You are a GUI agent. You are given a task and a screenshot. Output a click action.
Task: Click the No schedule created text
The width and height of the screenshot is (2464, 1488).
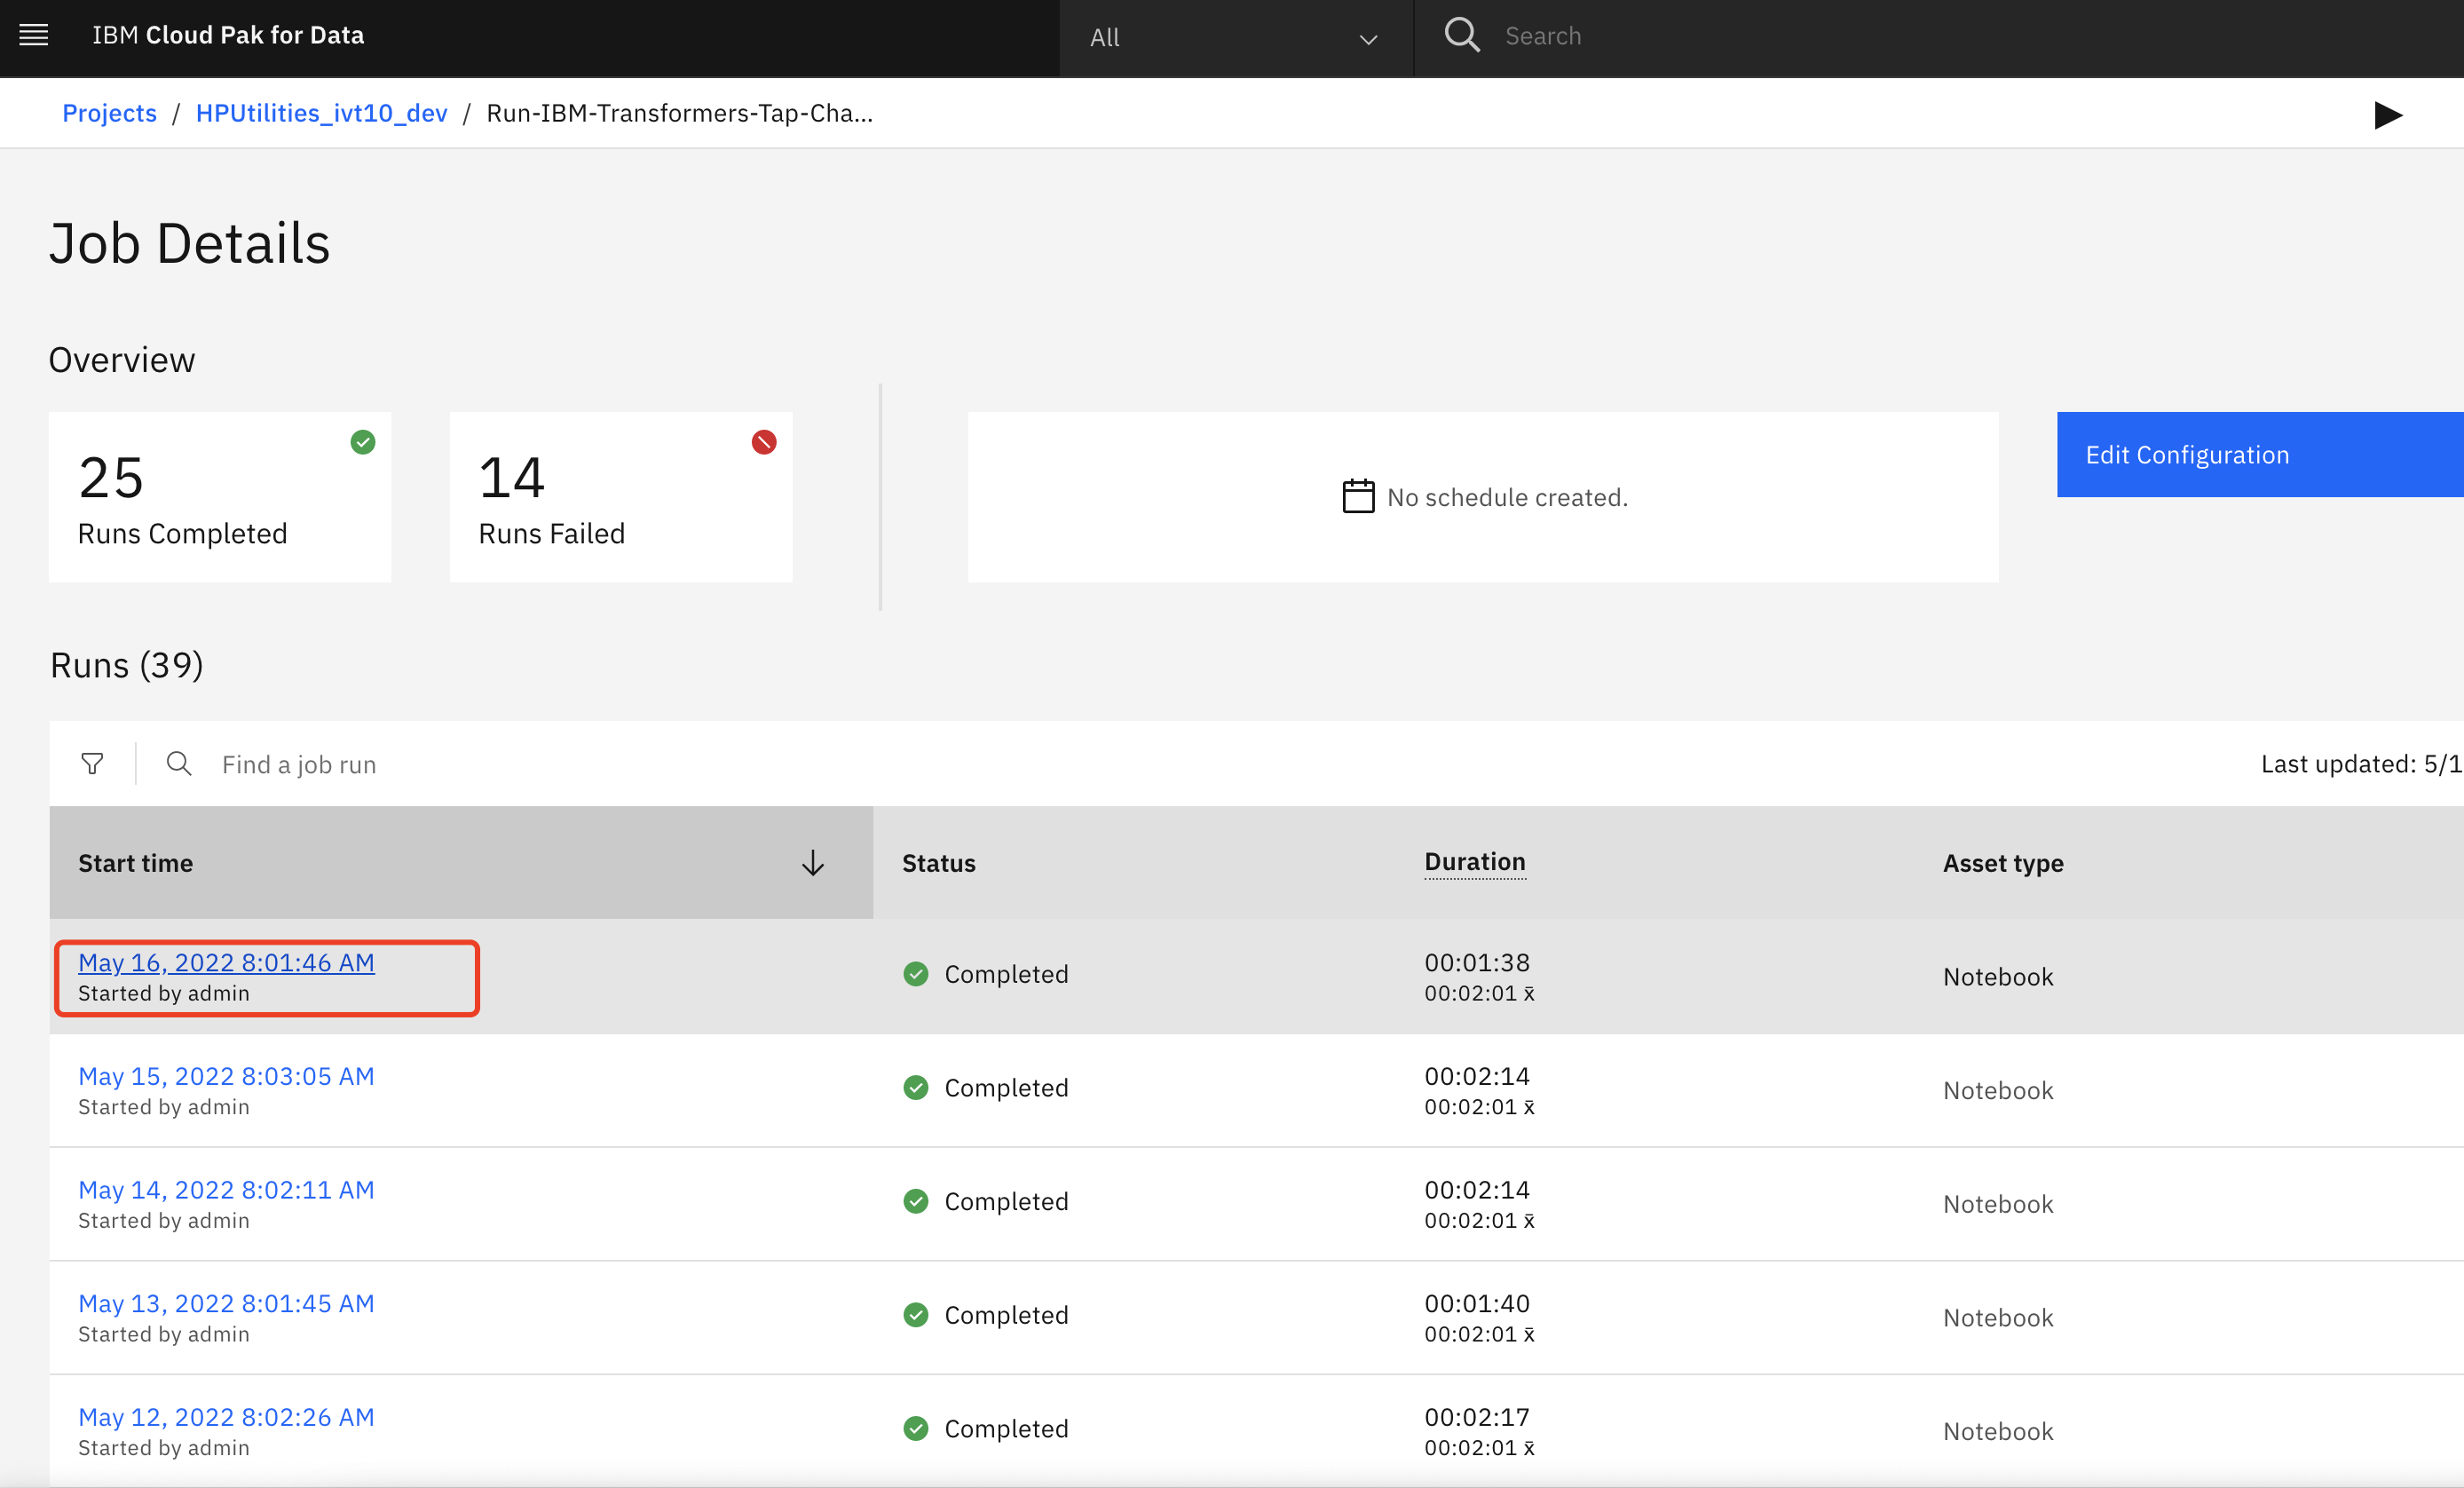1507,497
